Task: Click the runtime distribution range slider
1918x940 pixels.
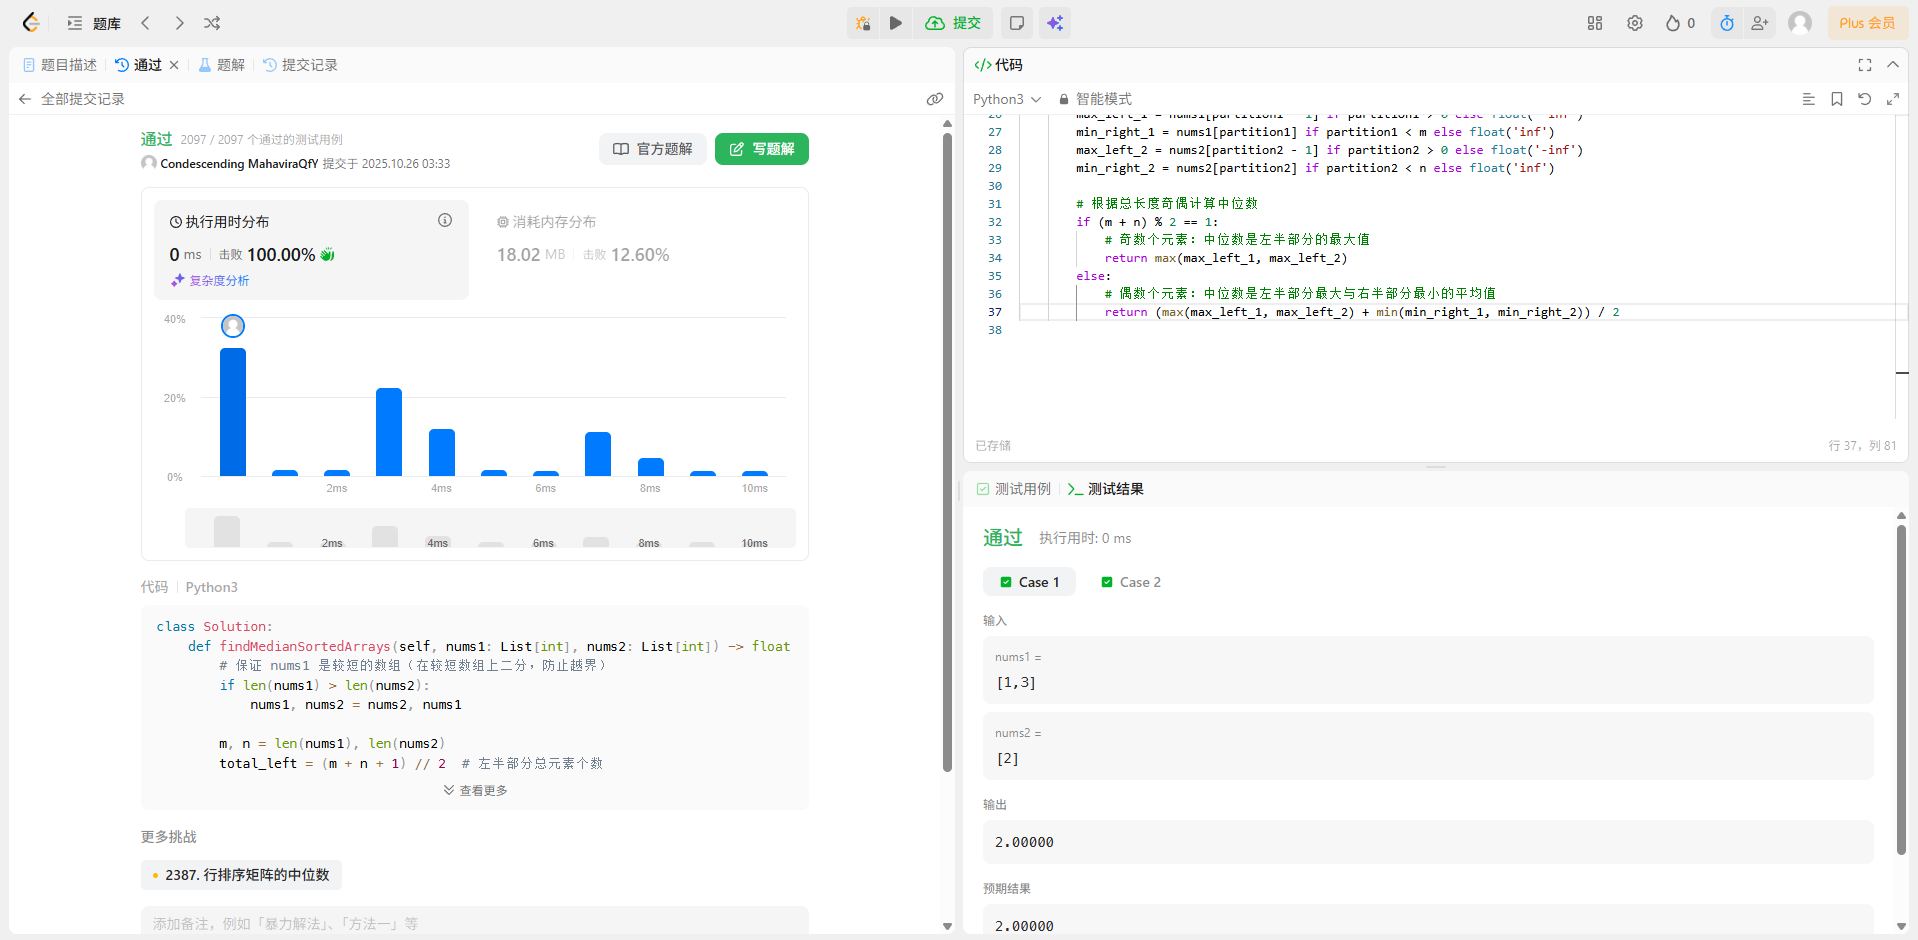Action: [x=490, y=528]
